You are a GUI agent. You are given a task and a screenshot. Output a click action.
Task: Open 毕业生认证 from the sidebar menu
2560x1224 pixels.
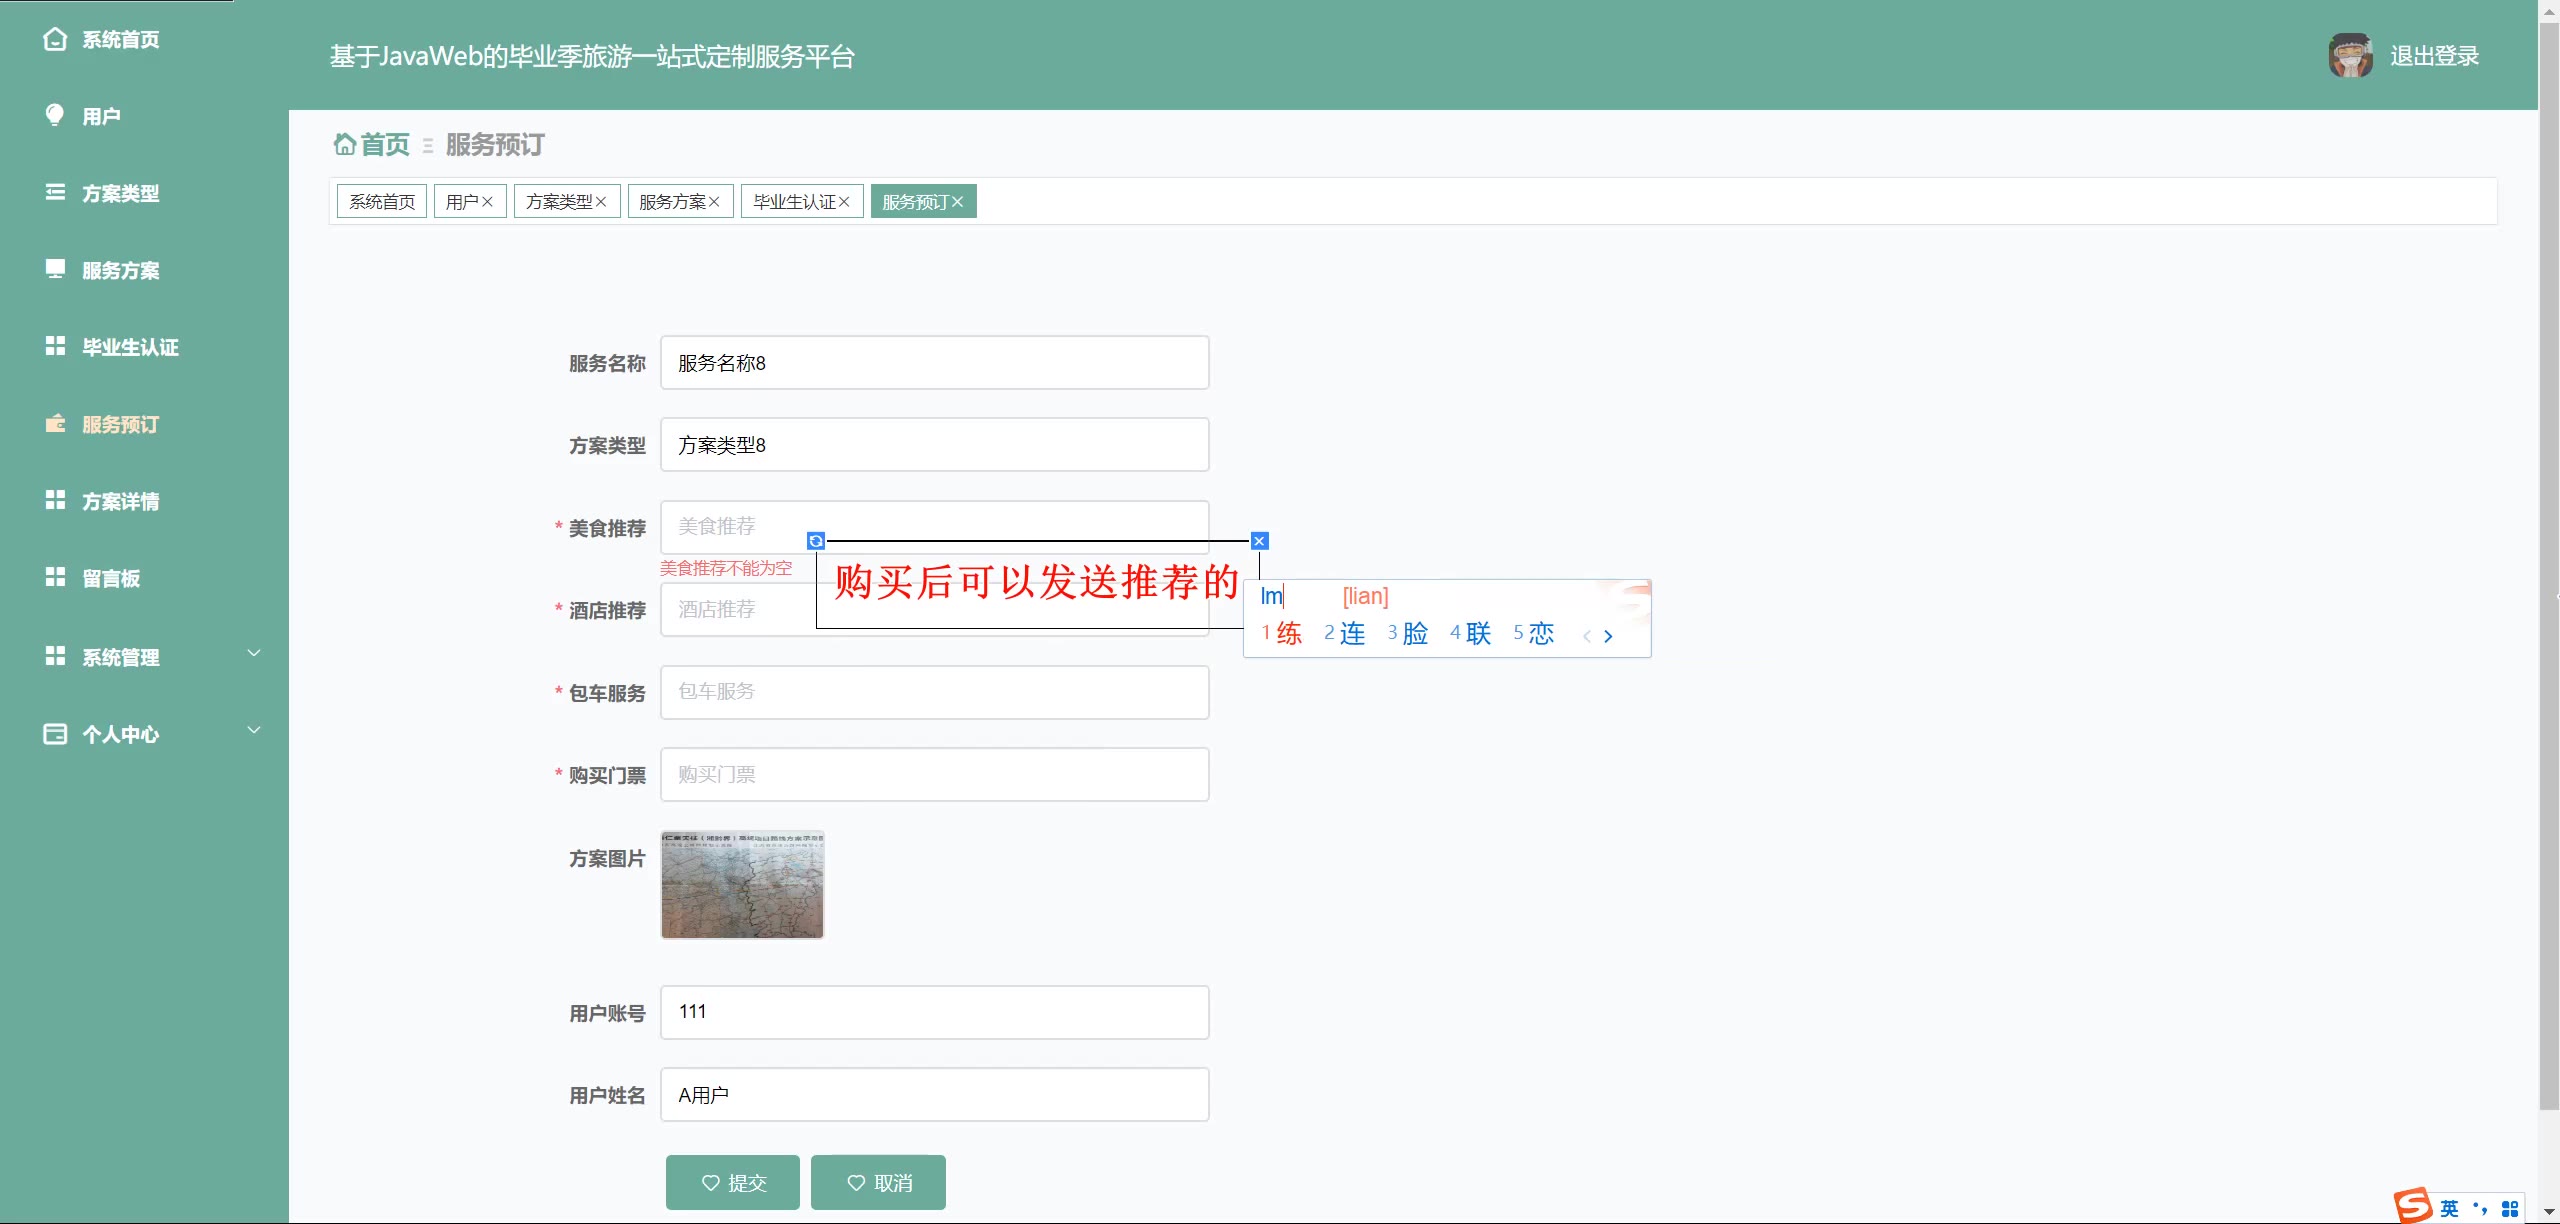click(130, 347)
